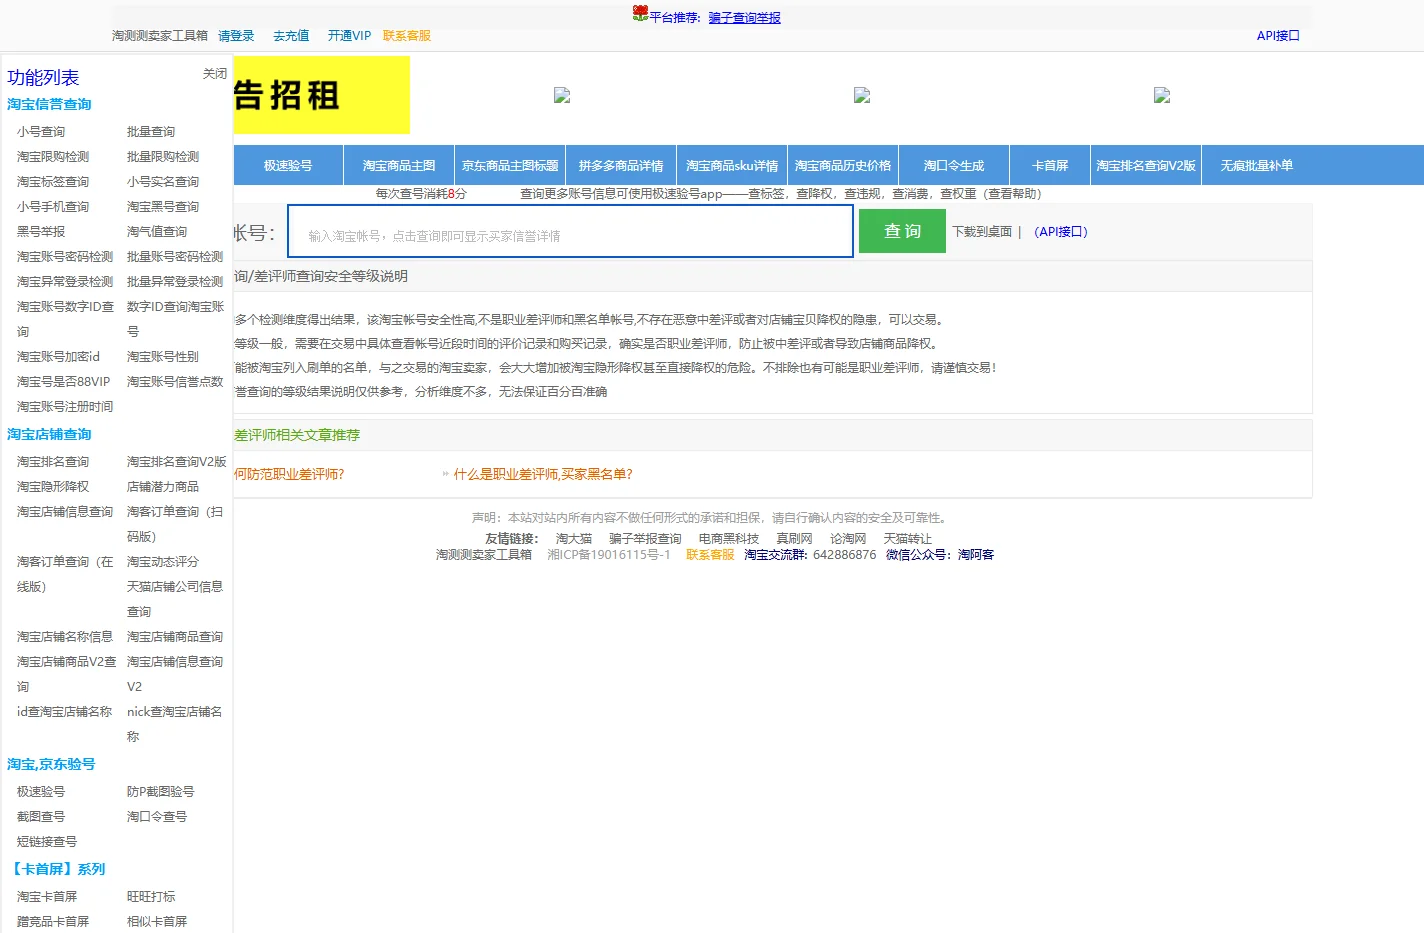Viewport: 1424px width, 933px height.
Task: Select 店铺潜力商品 in the sidebar
Action: coord(163,487)
